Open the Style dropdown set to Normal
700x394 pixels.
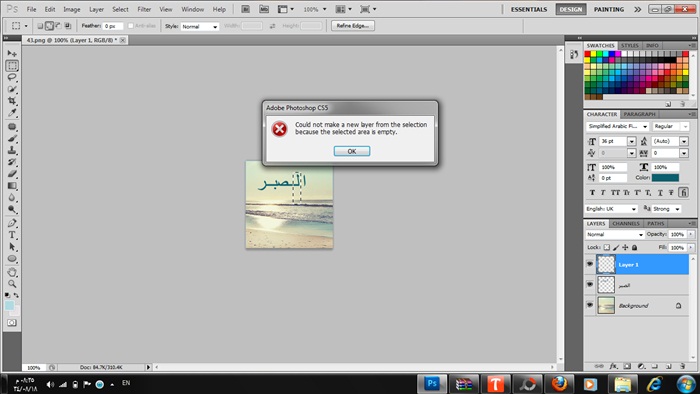tap(200, 27)
